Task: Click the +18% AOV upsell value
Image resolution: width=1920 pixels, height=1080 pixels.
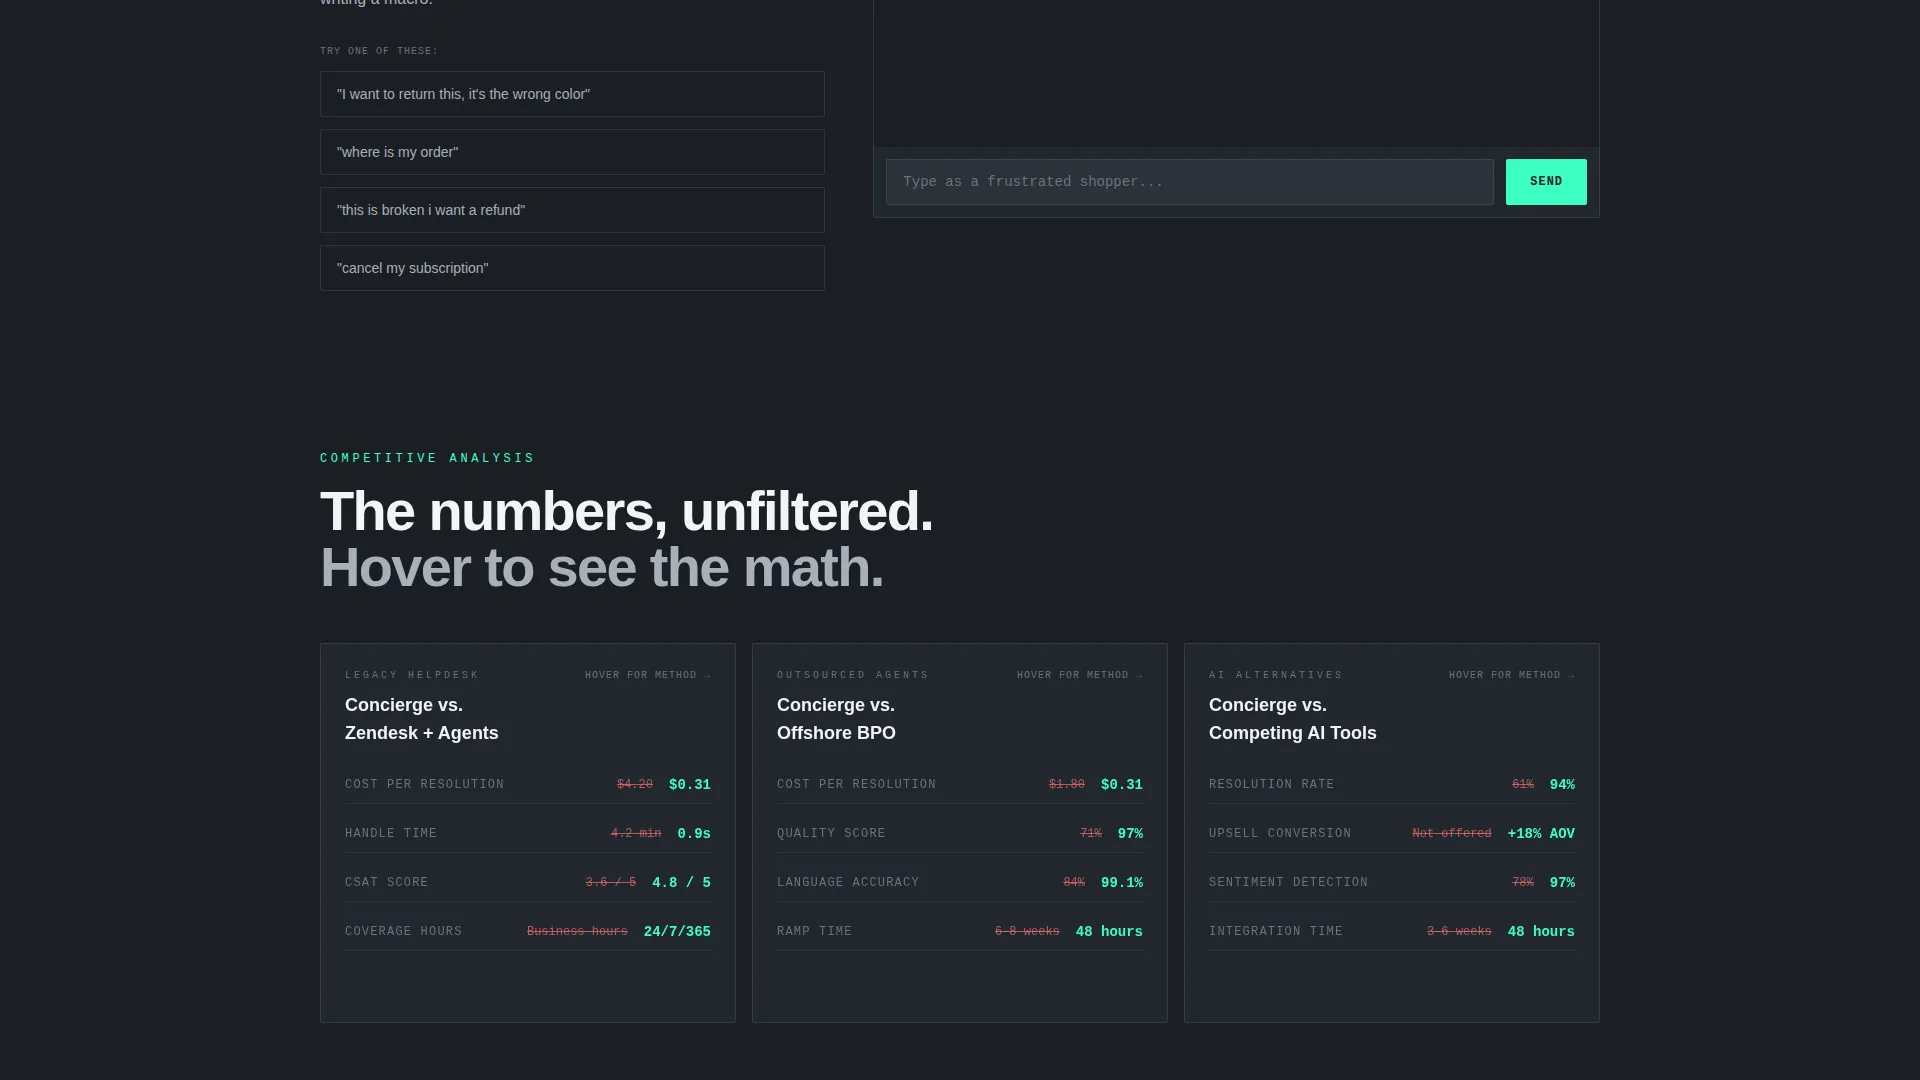Action: [x=1541, y=834]
